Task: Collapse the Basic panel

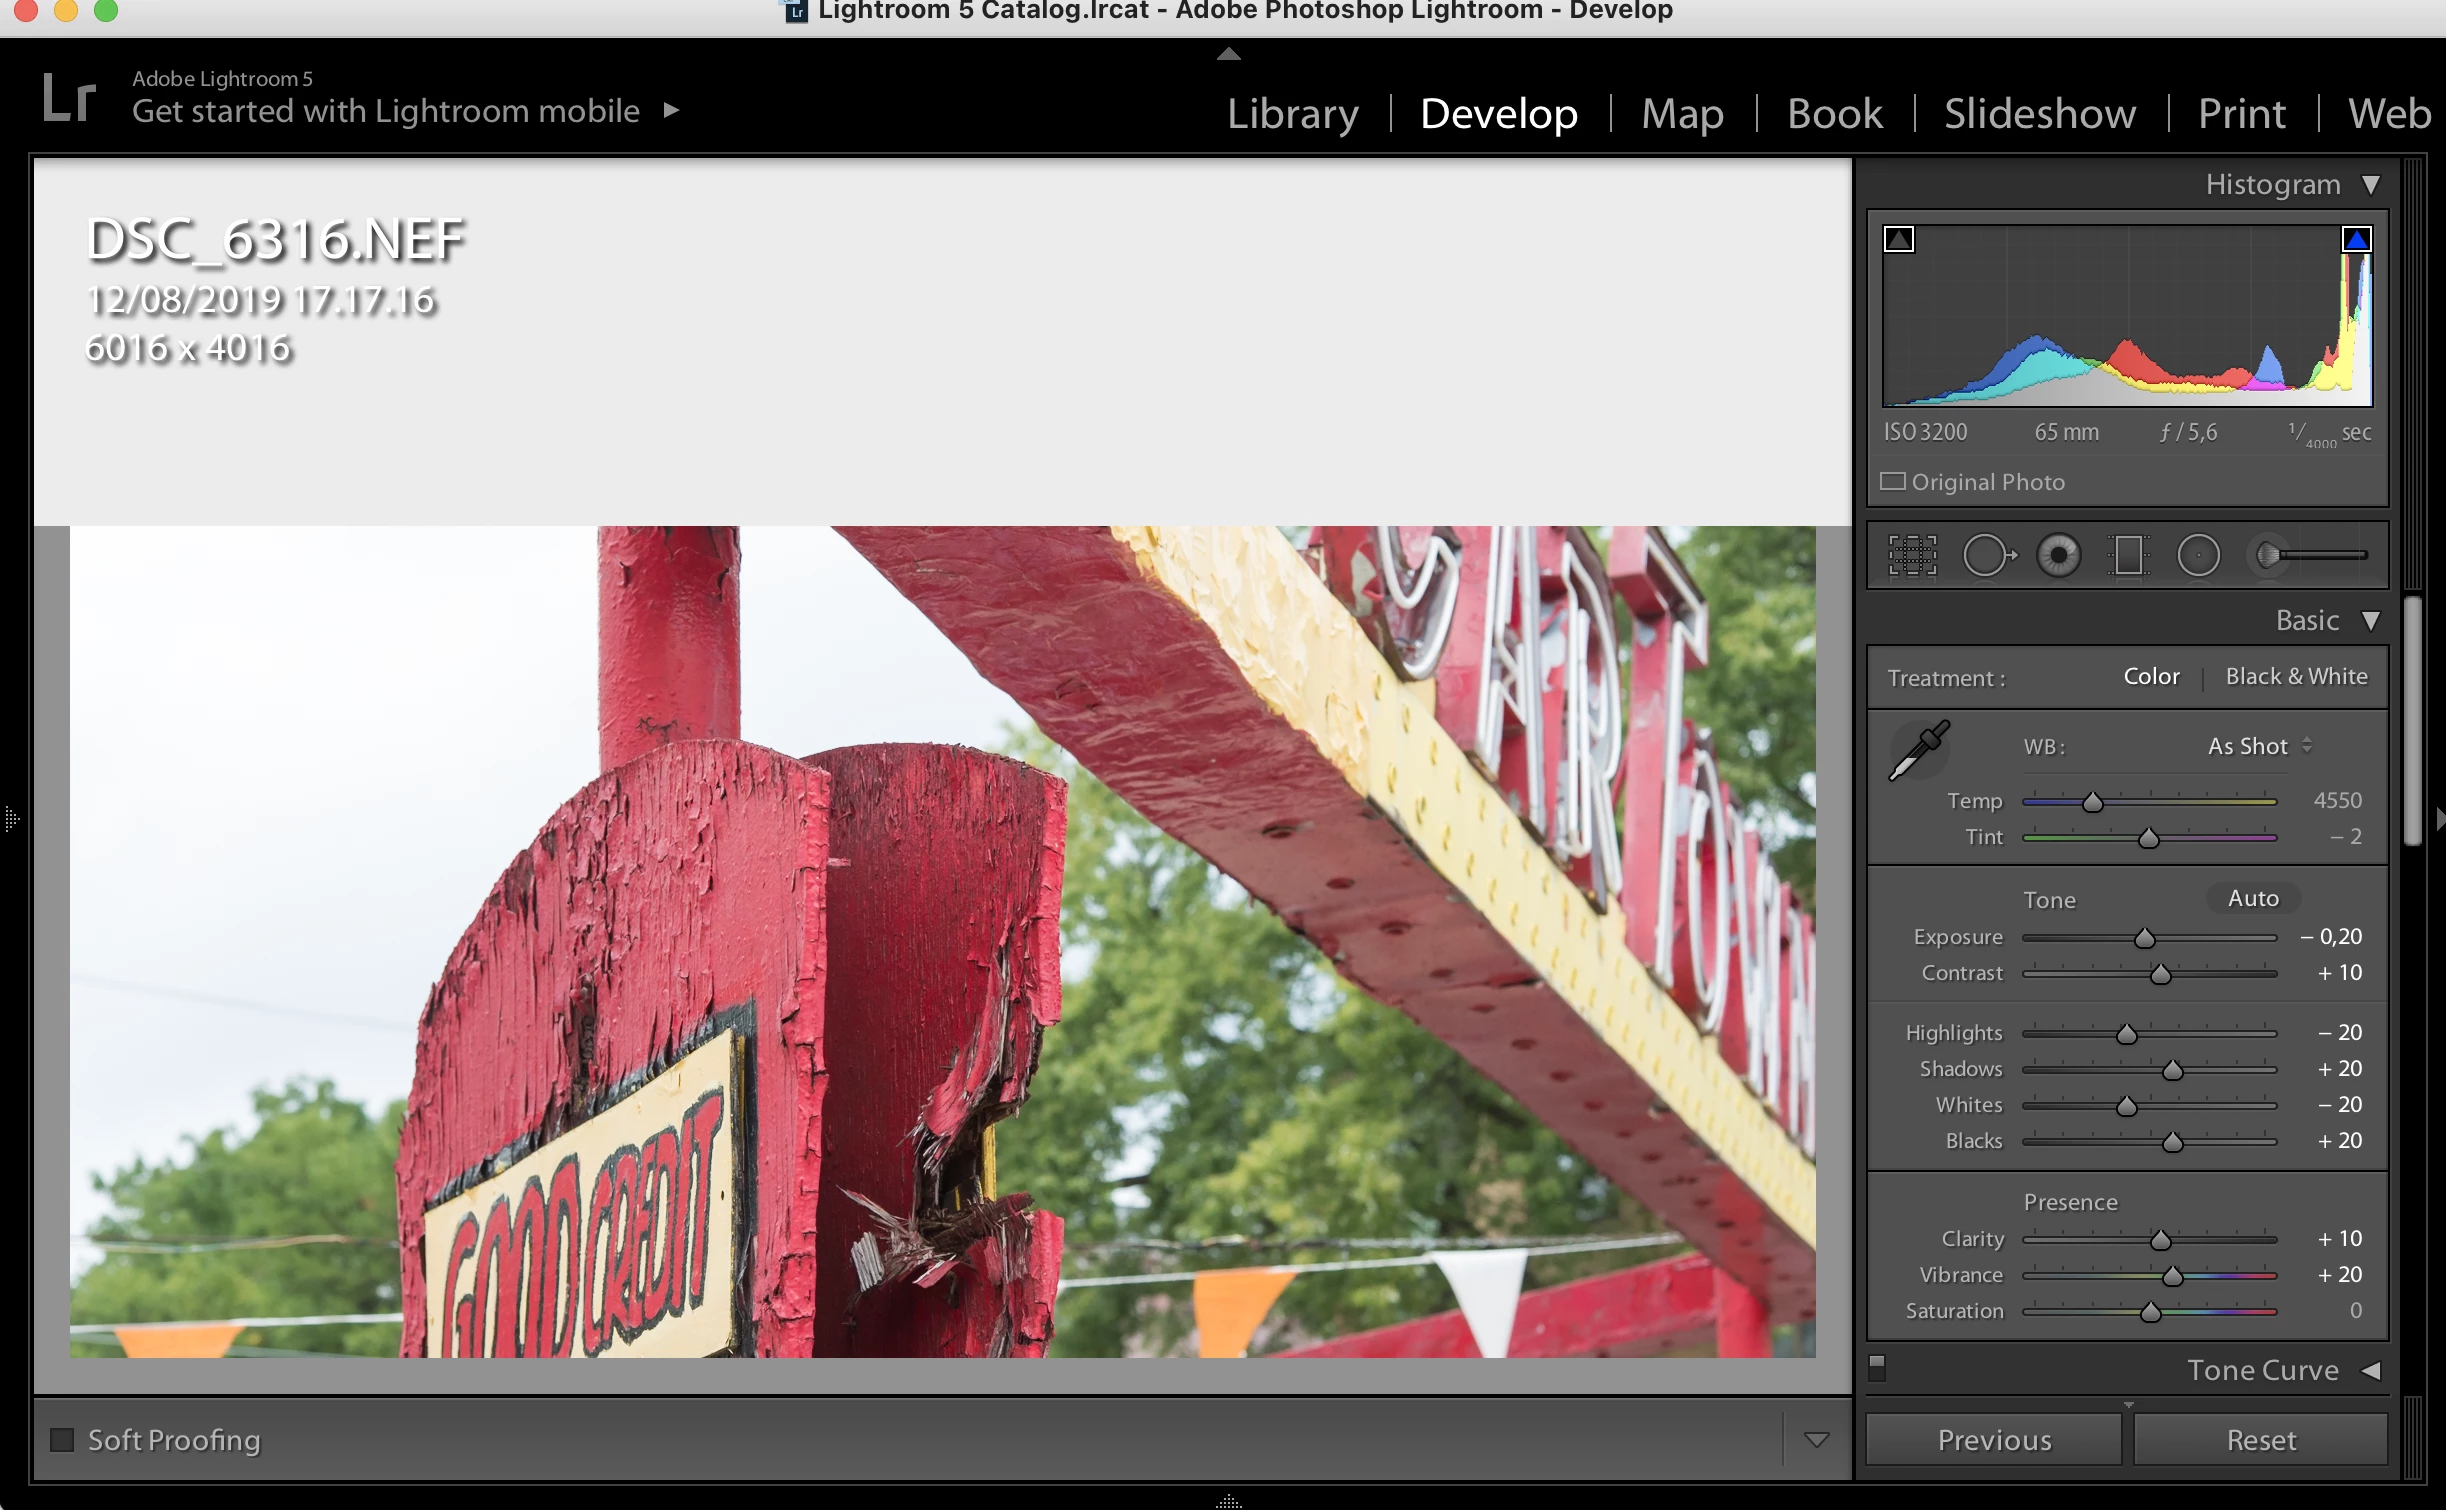Action: (2369, 620)
